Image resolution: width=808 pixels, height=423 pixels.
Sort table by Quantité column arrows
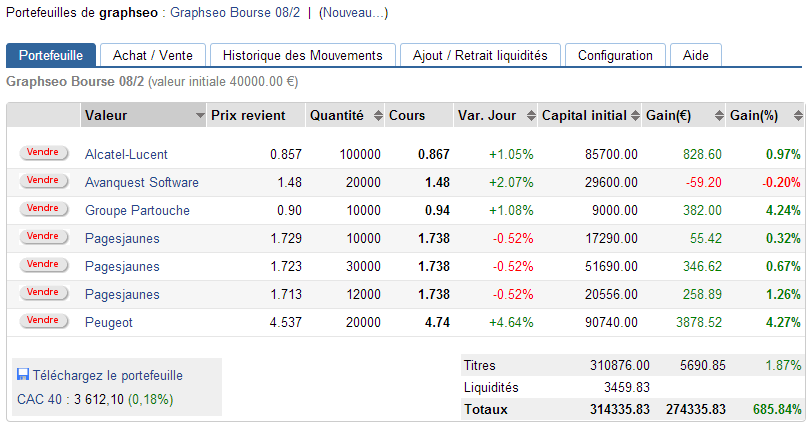point(377,116)
